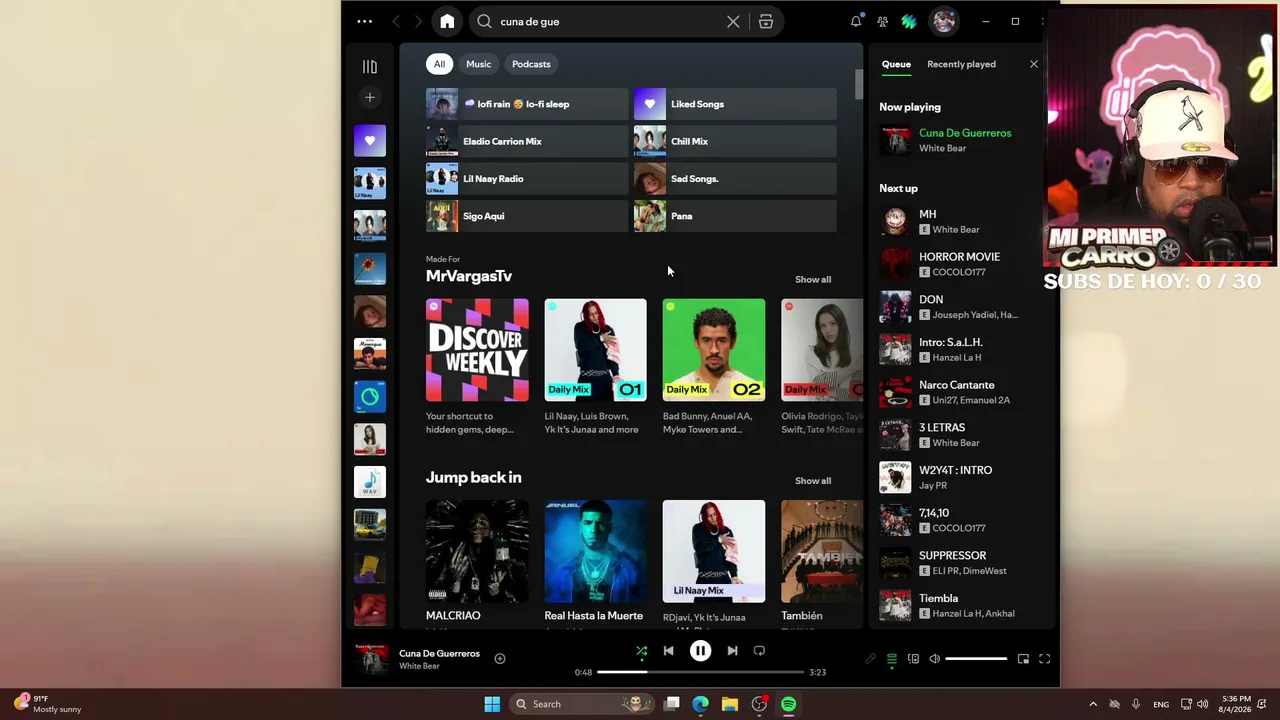Open Liked Songs heart in the sidebar
The width and height of the screenshot is (1280, 720).
pyautogui.click(x=370, y=141)
